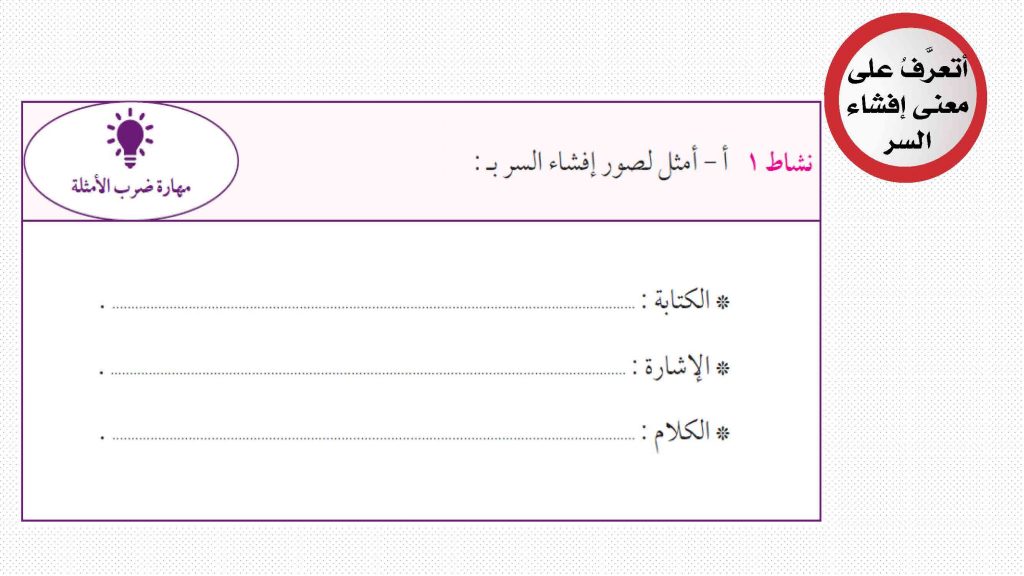Click the dotted answer line for الكتابة
Image resolution: width=1024 pixels, height=576 pixels.
(x=373, y=306)
